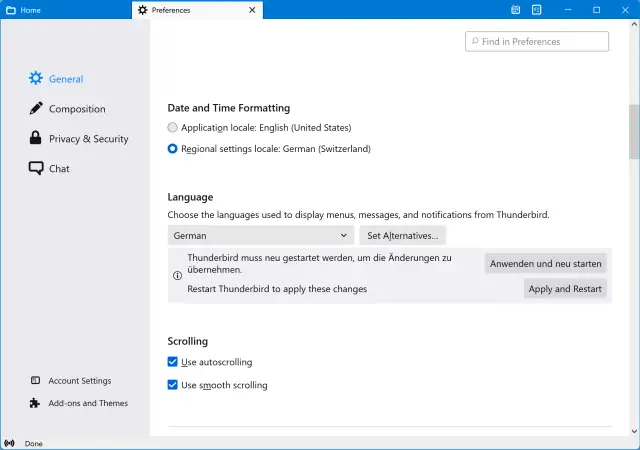Focus the Find in Preferences search field
The height and width of the screenshot is (450, 640).
[x=537, y=42]
